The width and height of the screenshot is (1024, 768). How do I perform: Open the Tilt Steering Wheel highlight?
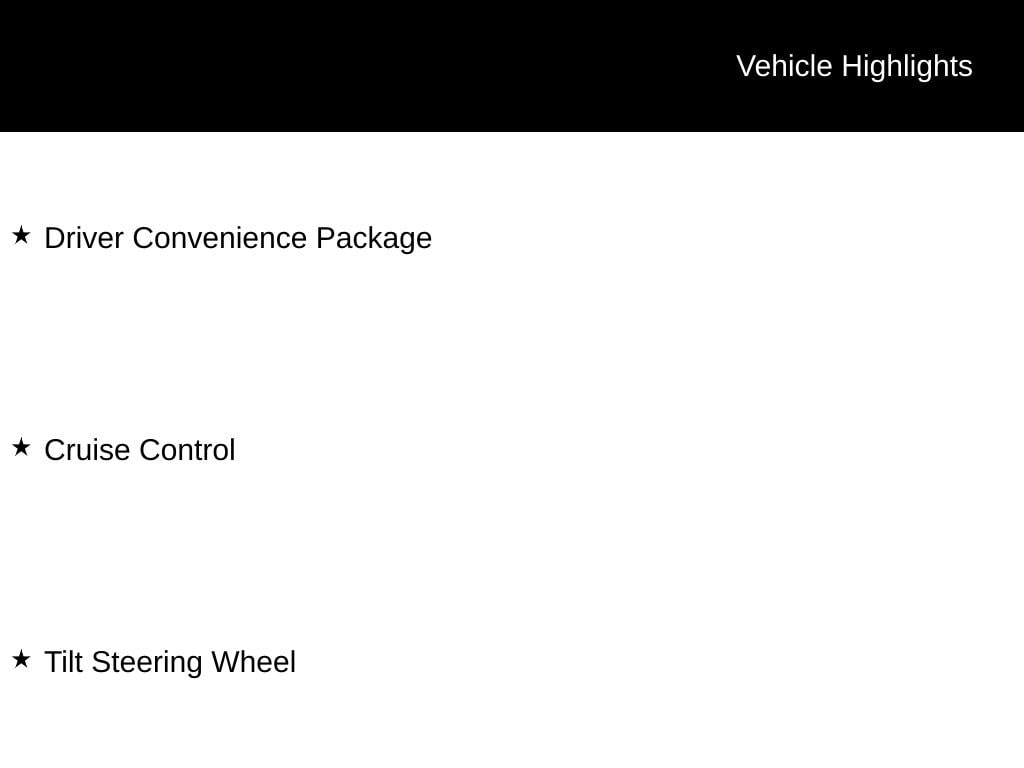pyautogui.click(x=170, y=662)
